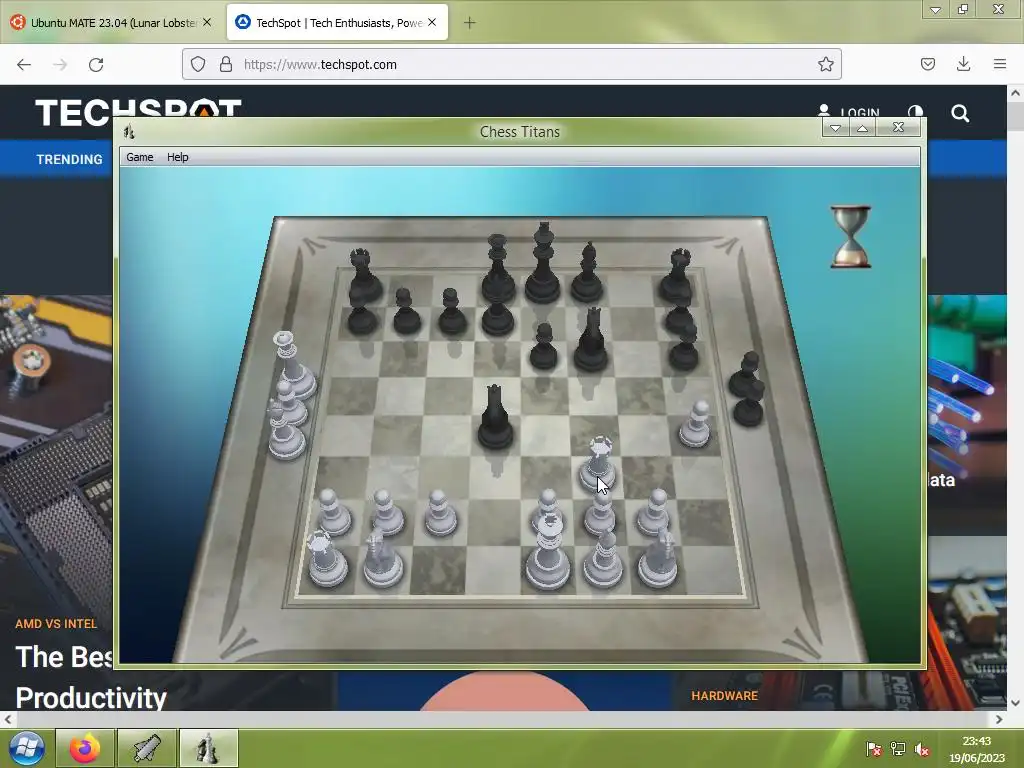Viewport: 1024px width, 768px height.
Task: Open the Firefox hamburger menu
Action: tap(1000, 64)
